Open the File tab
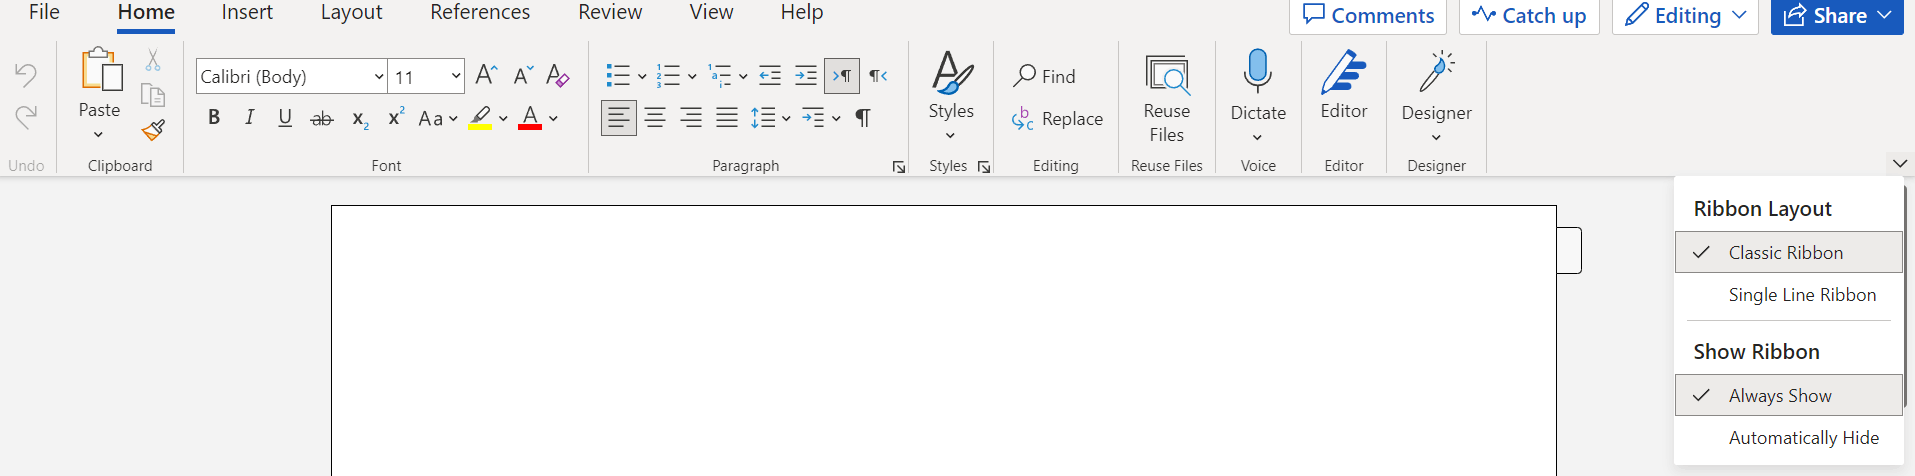Image resolution: width=1915 pixels, height=476 pixels. 44,13
